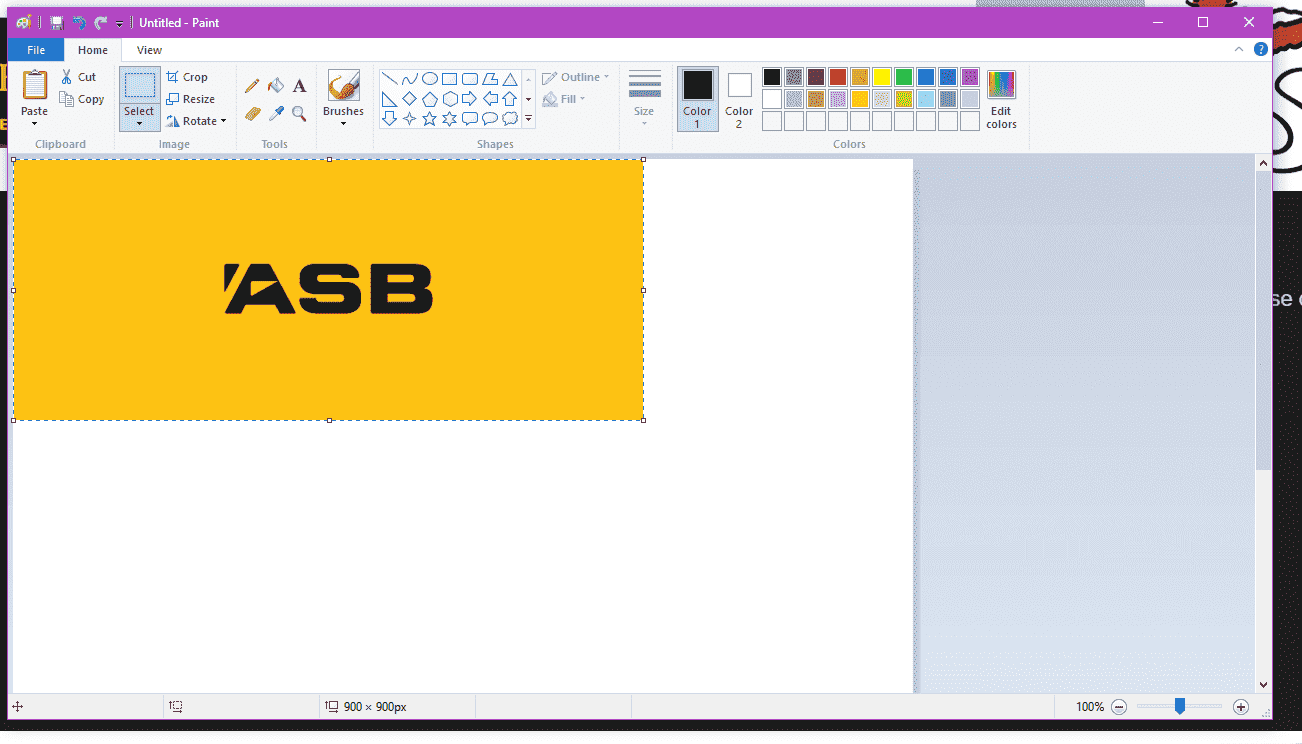Pick the Pentagon shape
Screen dimensions: 1302x744
[x=430, y=99]
